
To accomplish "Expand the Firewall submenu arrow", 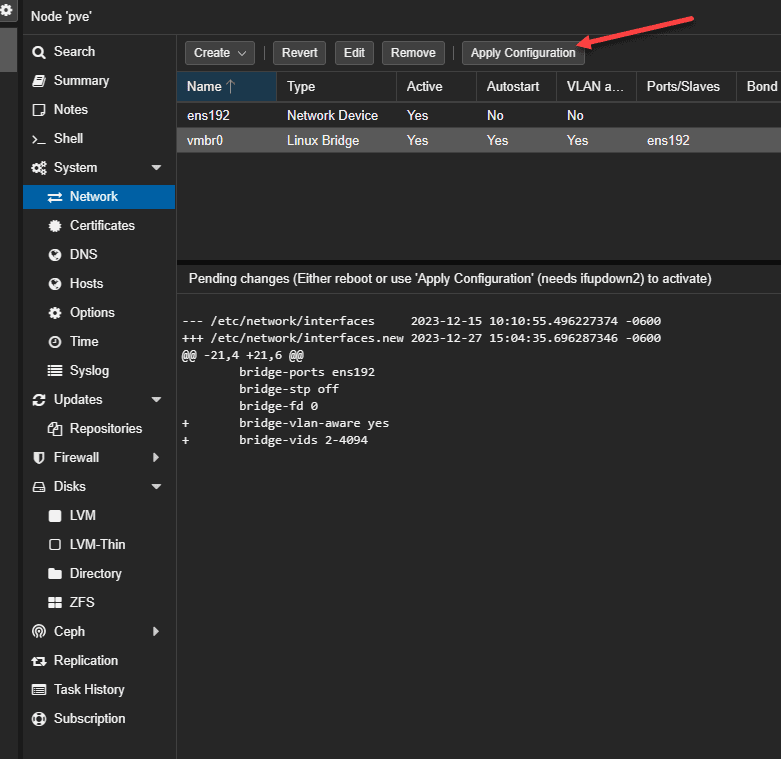I will click(x=156, y=458).
